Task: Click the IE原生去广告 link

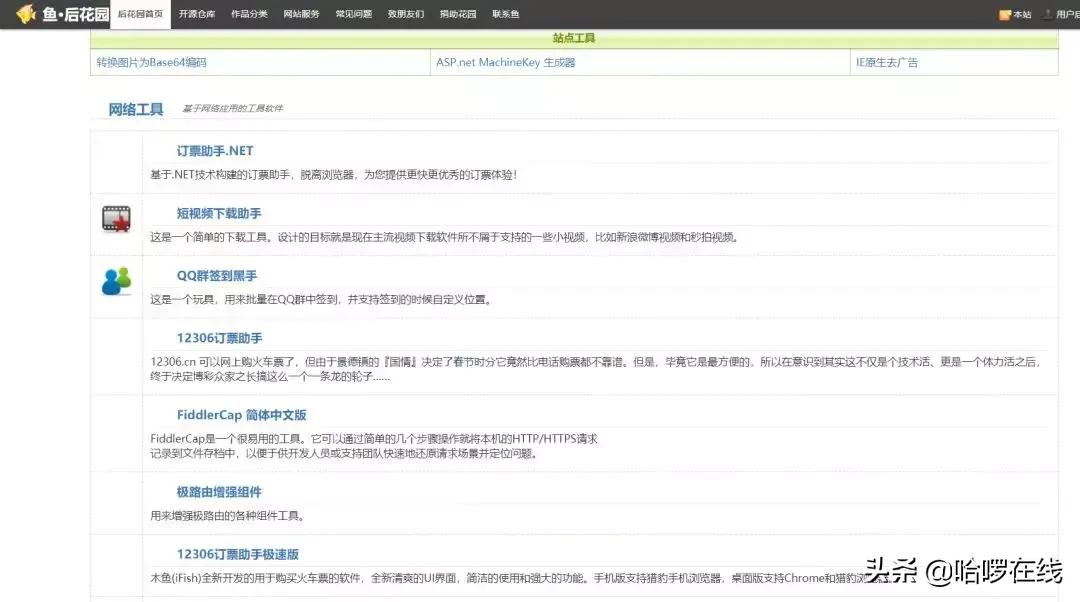Action: (x=888, y=62)
